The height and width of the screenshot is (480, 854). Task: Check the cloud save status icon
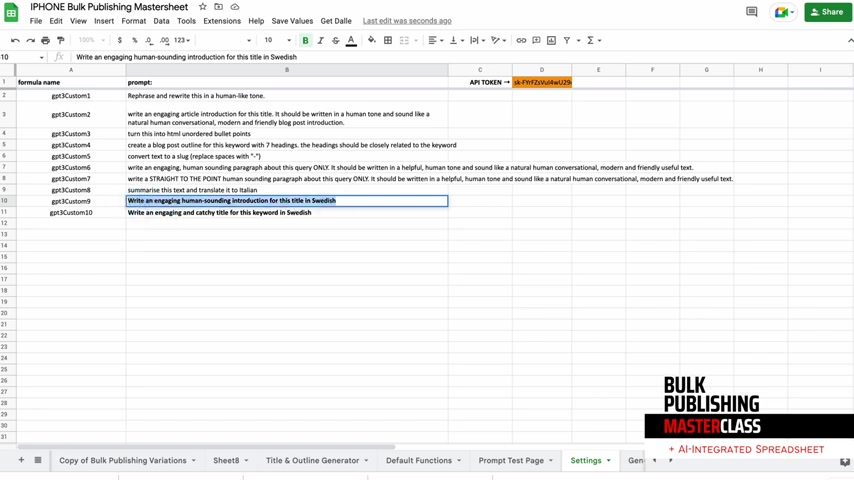235,7
